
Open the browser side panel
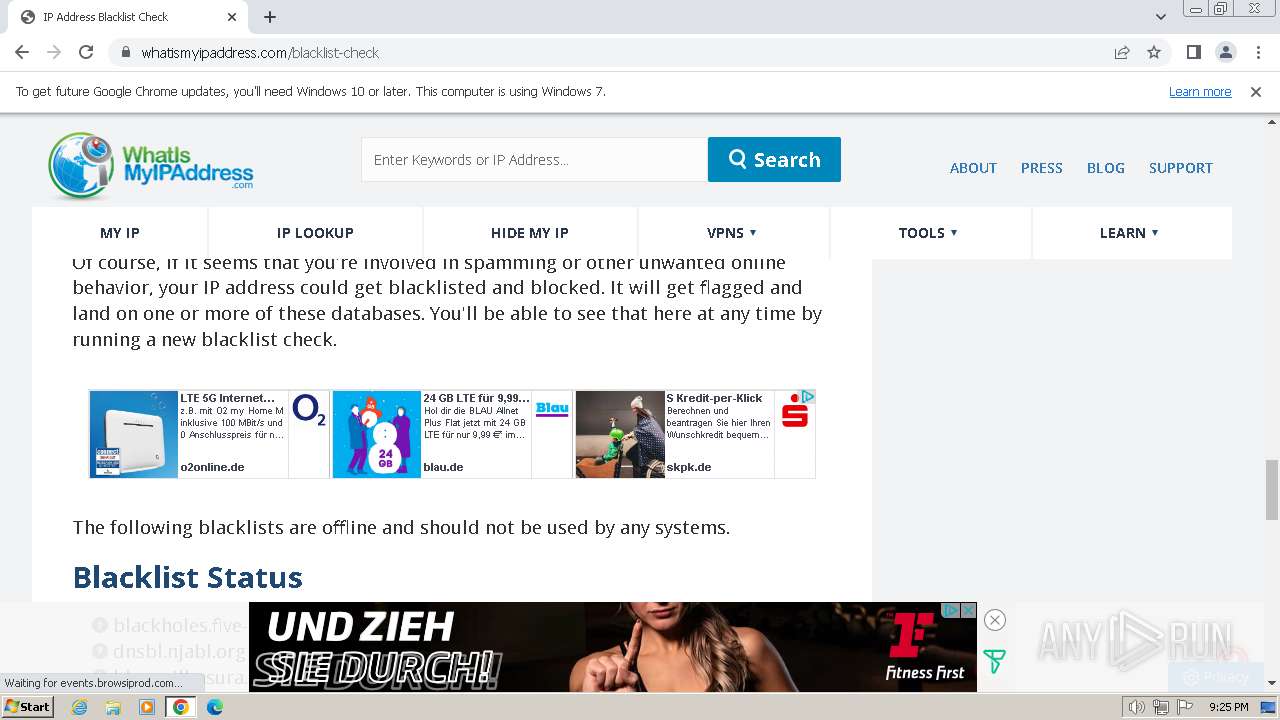(1193, 52)
